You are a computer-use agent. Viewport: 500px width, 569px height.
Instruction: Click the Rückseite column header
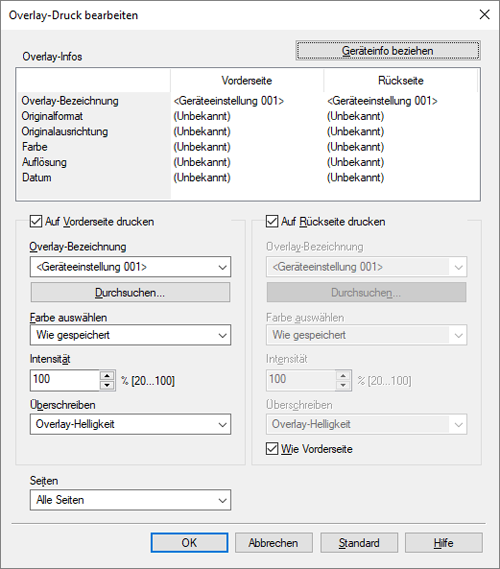[x=401, y=81]
